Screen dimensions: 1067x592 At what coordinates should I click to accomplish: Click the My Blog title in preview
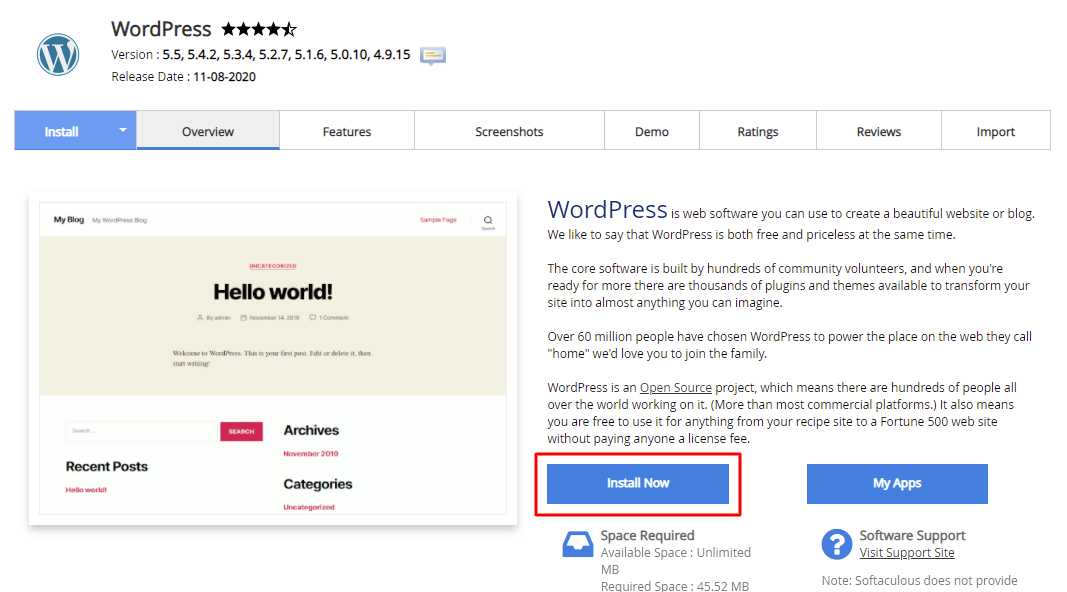coord(69,220)
